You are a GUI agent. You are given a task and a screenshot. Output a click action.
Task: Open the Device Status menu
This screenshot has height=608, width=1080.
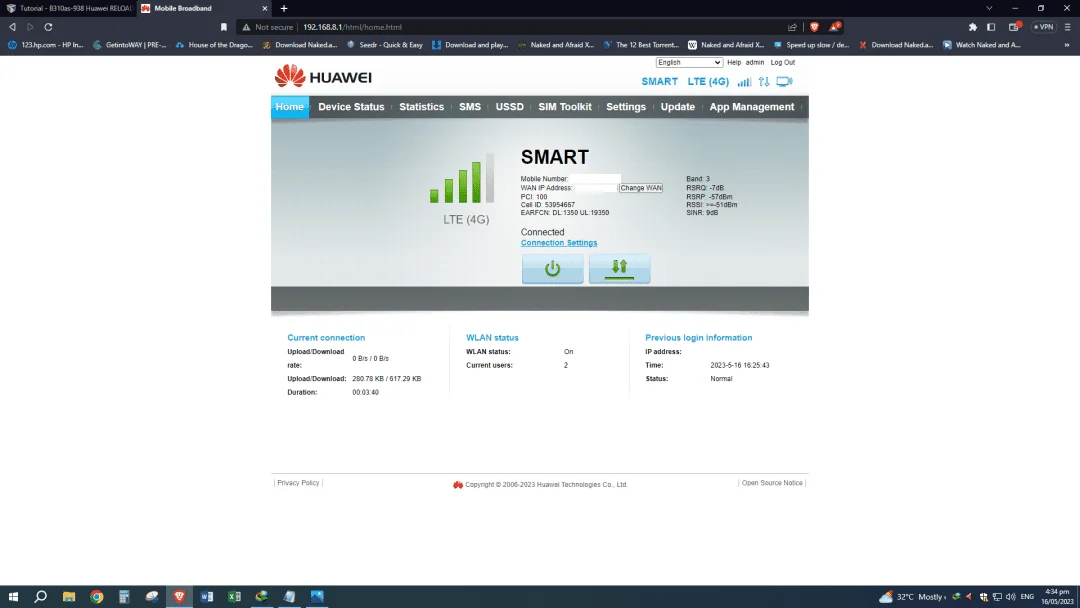point(351,107)
